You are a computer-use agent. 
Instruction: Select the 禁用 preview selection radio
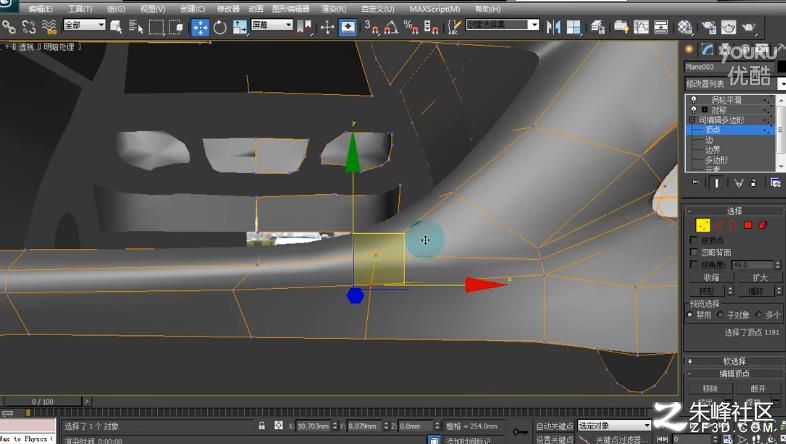point(690,315)
